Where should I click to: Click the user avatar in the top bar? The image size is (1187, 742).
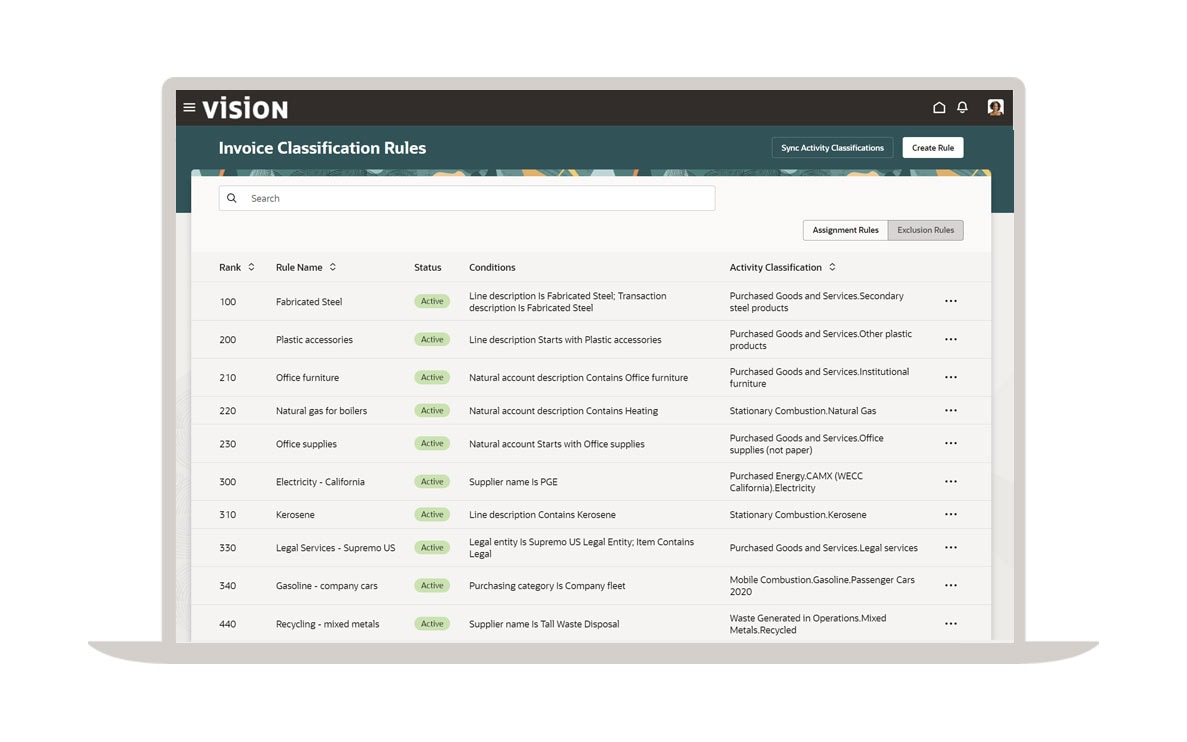click(x=995, y=107)
